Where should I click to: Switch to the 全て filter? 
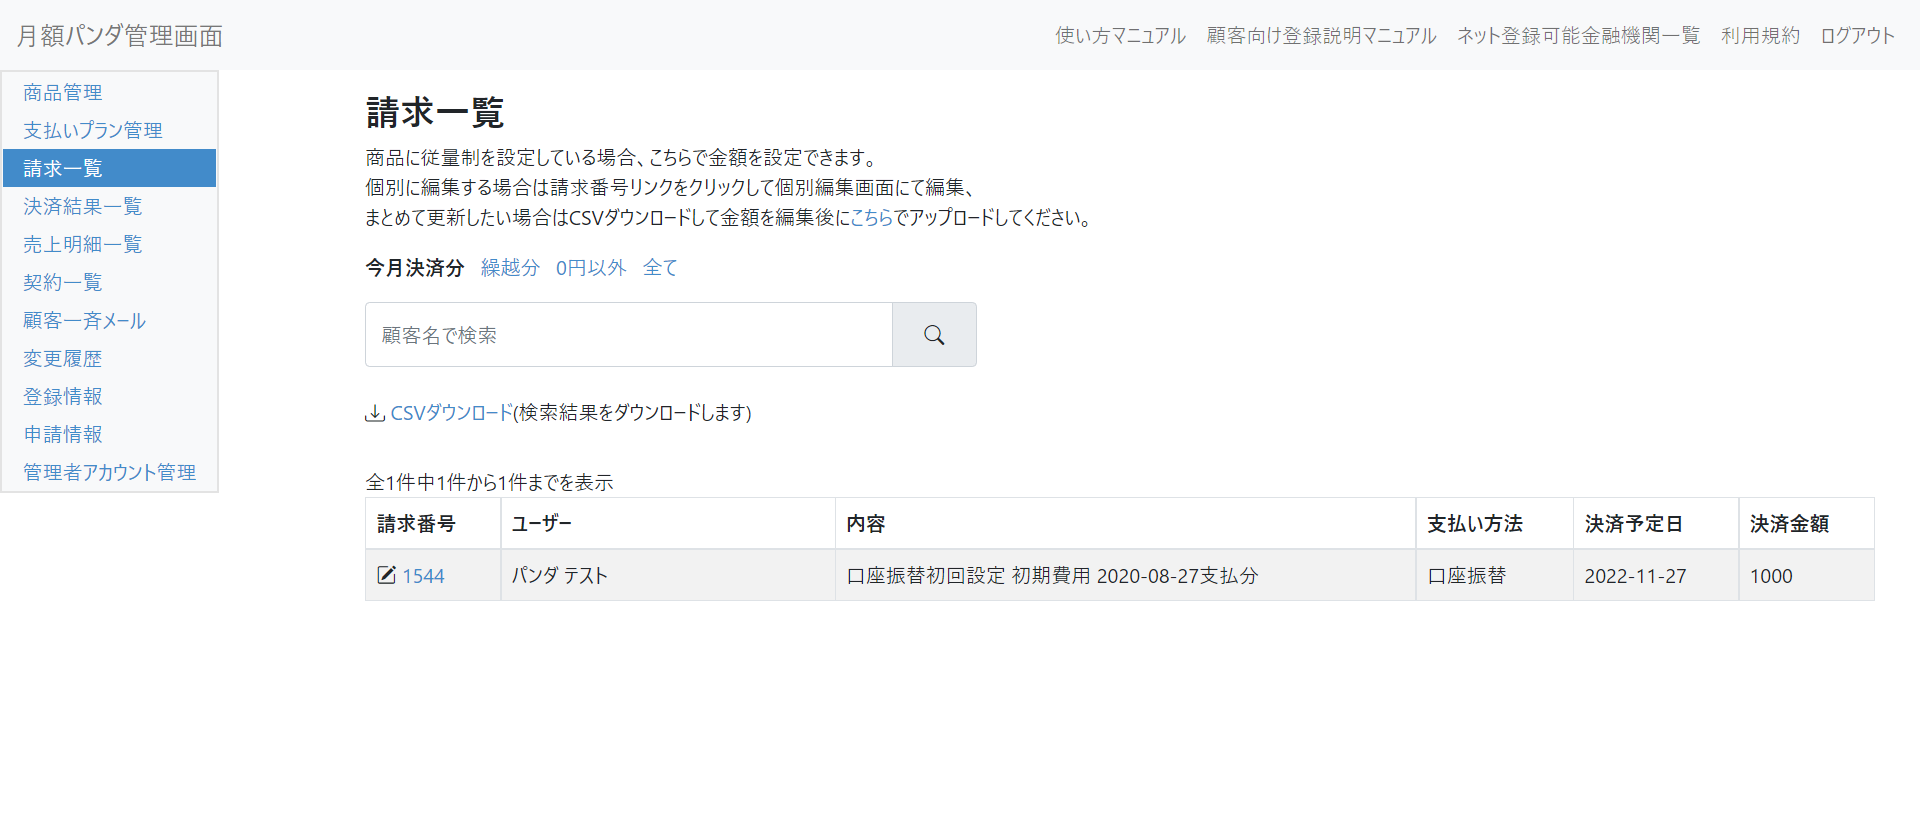coord(660,268)
